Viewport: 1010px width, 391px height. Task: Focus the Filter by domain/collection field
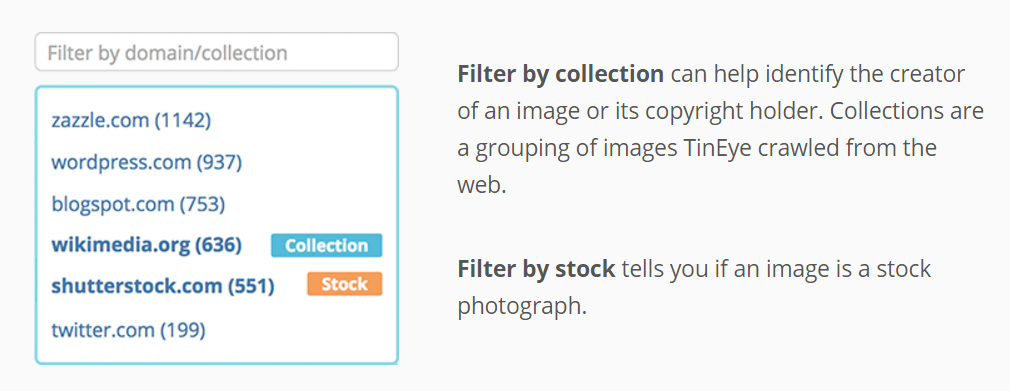216,52
